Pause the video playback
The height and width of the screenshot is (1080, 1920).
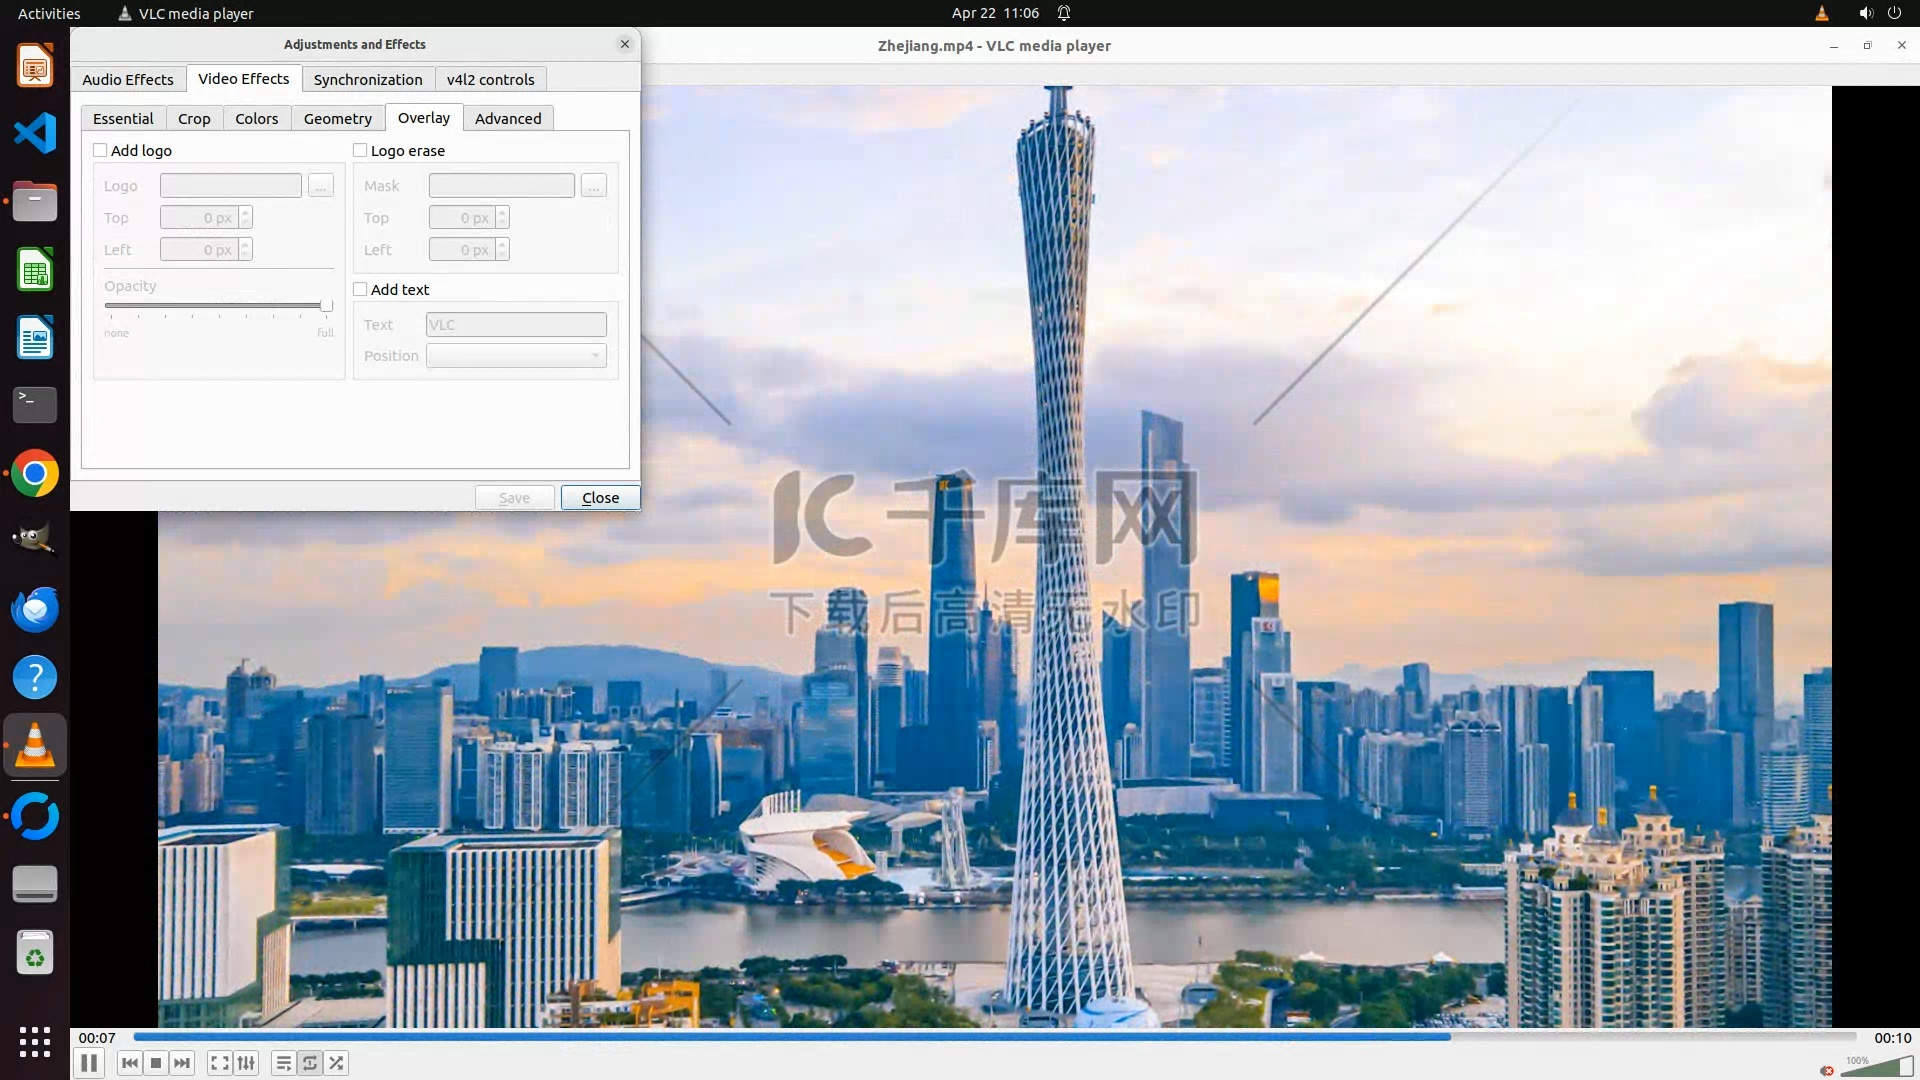pyautogui.click(x=89, y=1063)
